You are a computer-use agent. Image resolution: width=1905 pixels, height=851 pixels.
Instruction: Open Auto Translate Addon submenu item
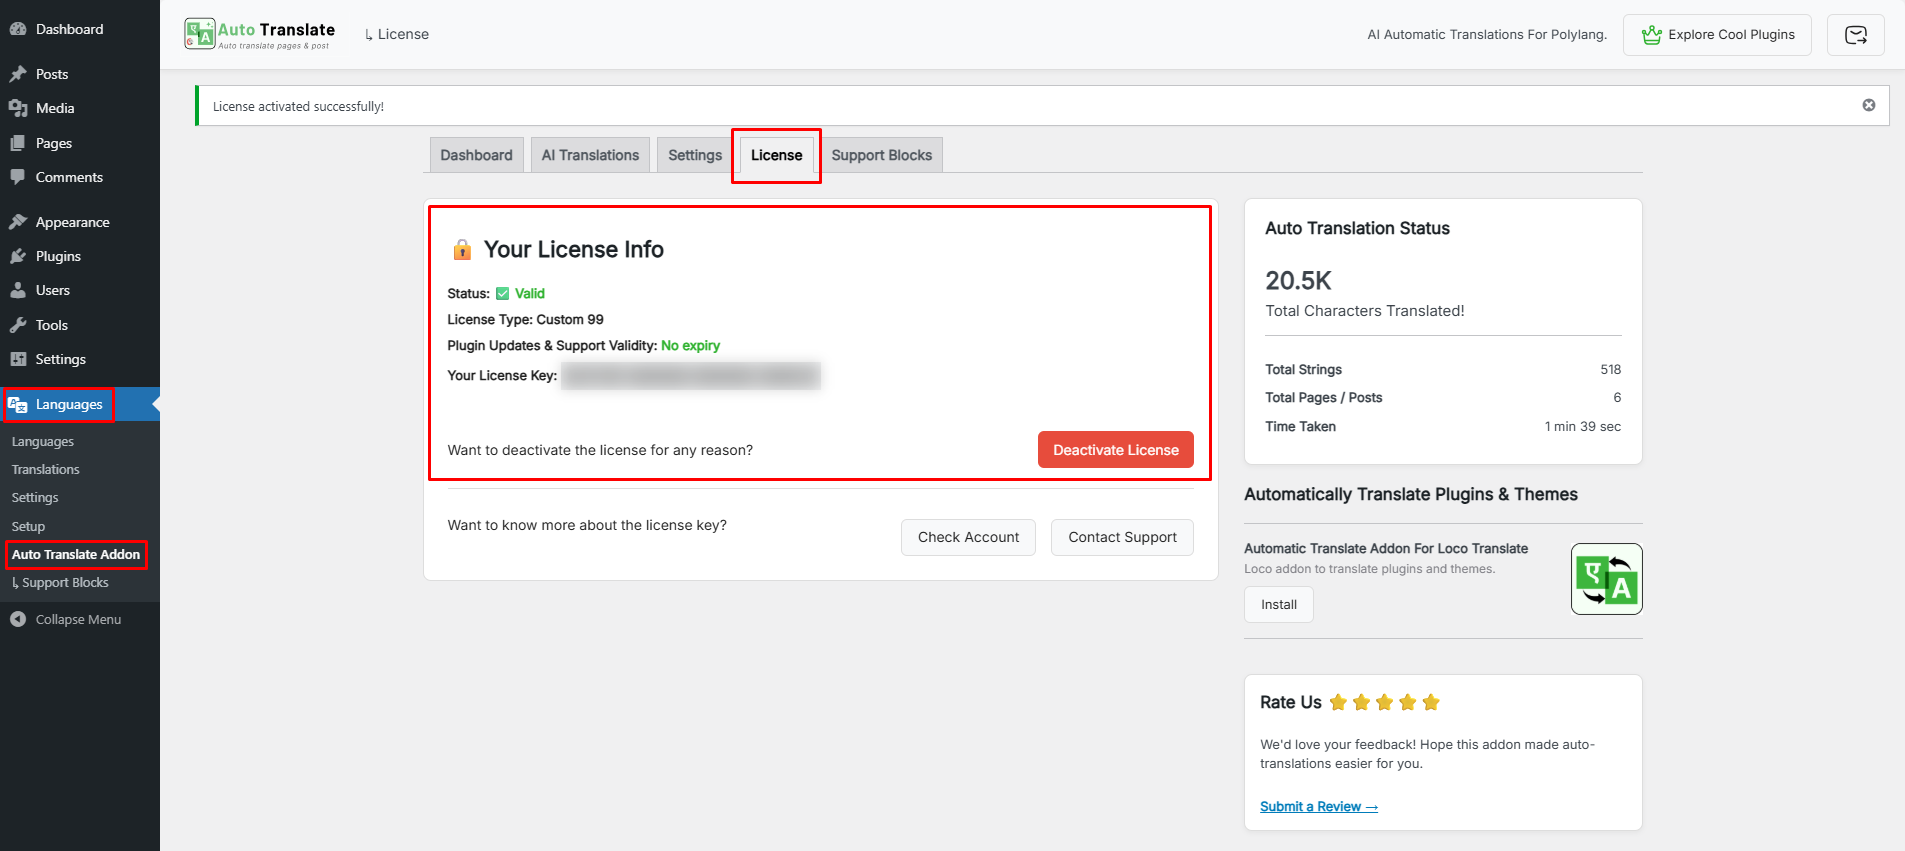pyautogui.click(x=76, y=554)
